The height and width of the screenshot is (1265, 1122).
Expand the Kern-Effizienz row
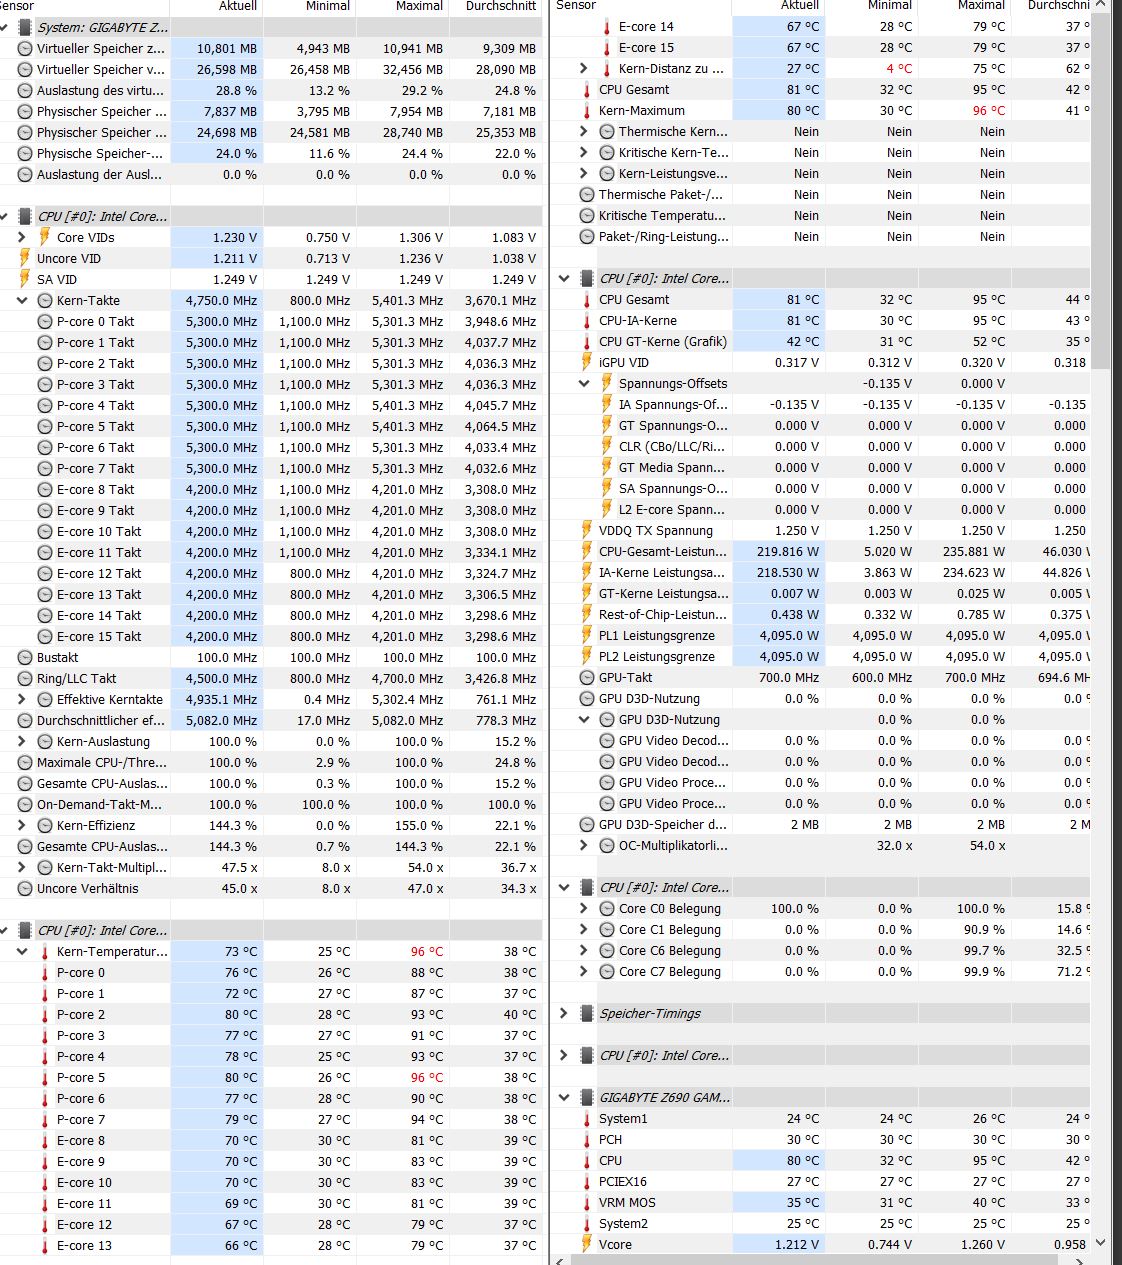(22, 825)
